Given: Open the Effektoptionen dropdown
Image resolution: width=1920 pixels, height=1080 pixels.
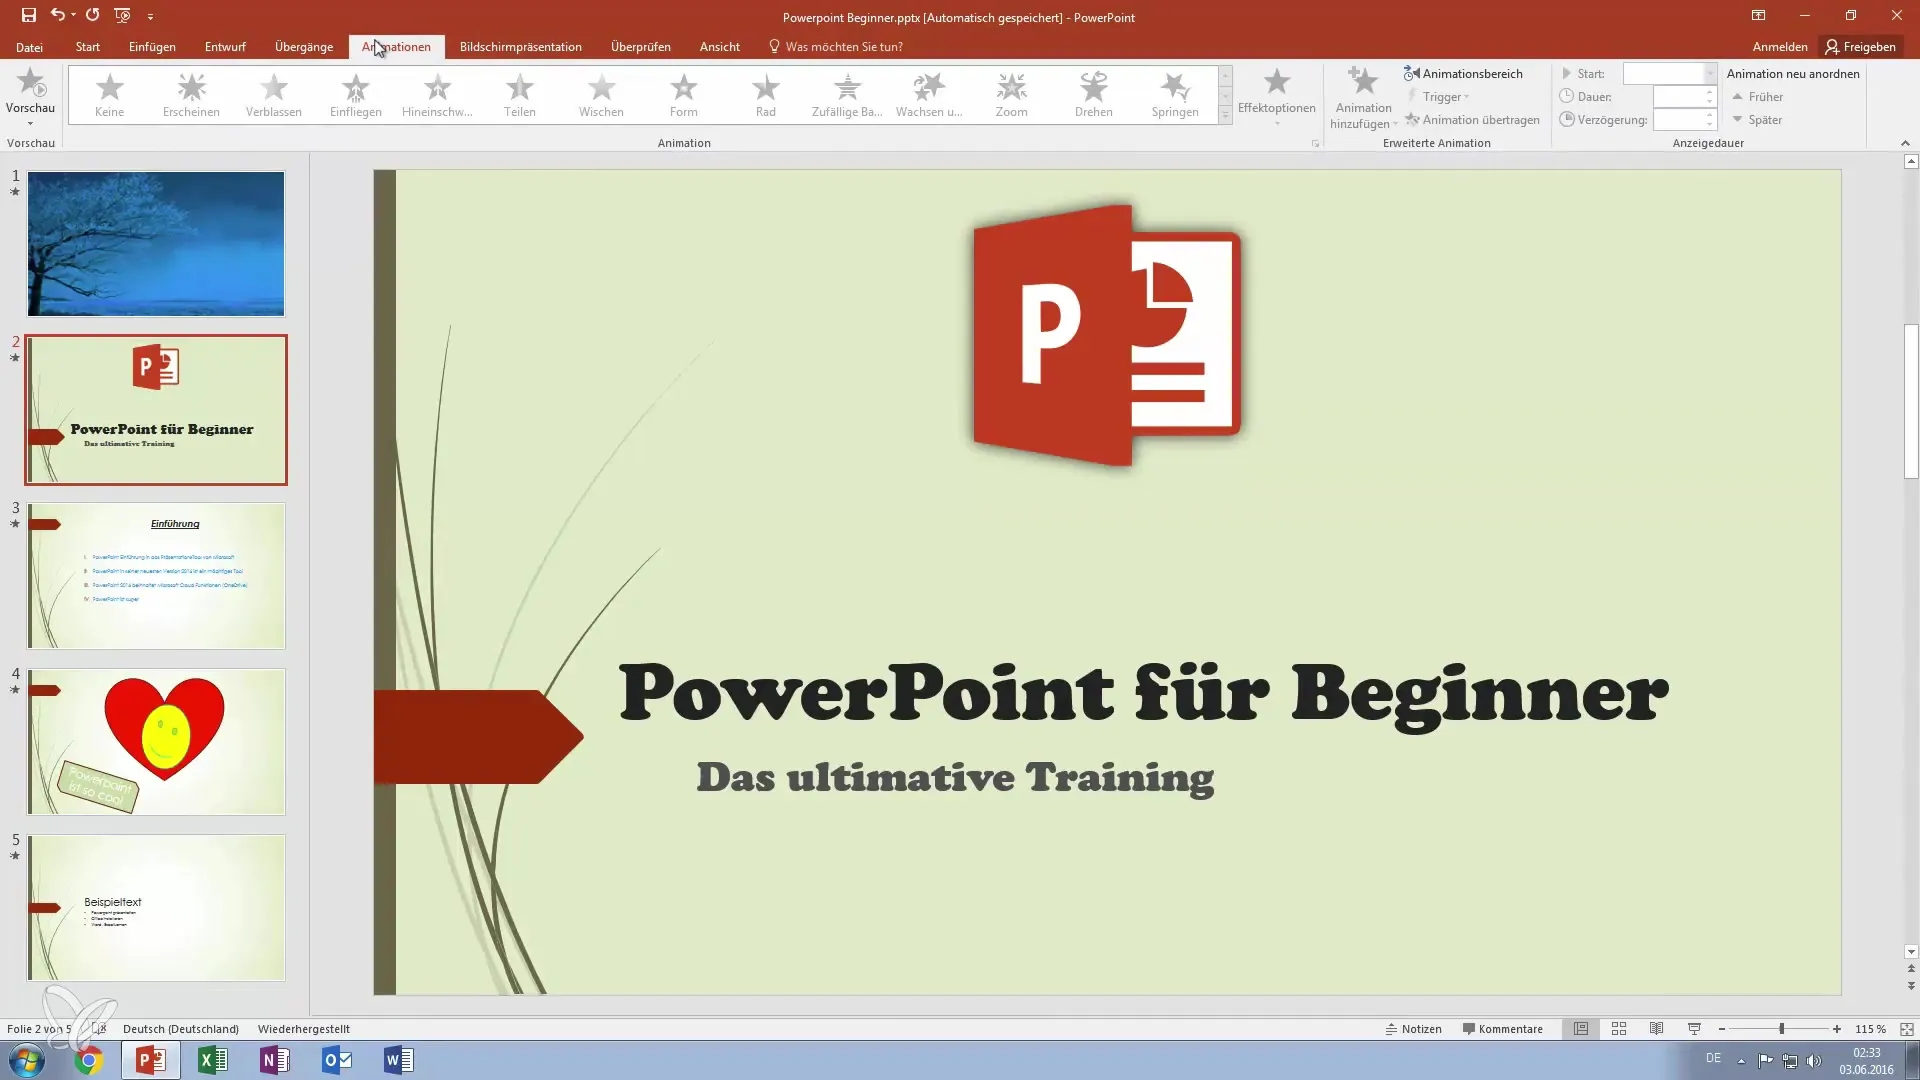Looking at the screenshot, I should pos(1277,96).
